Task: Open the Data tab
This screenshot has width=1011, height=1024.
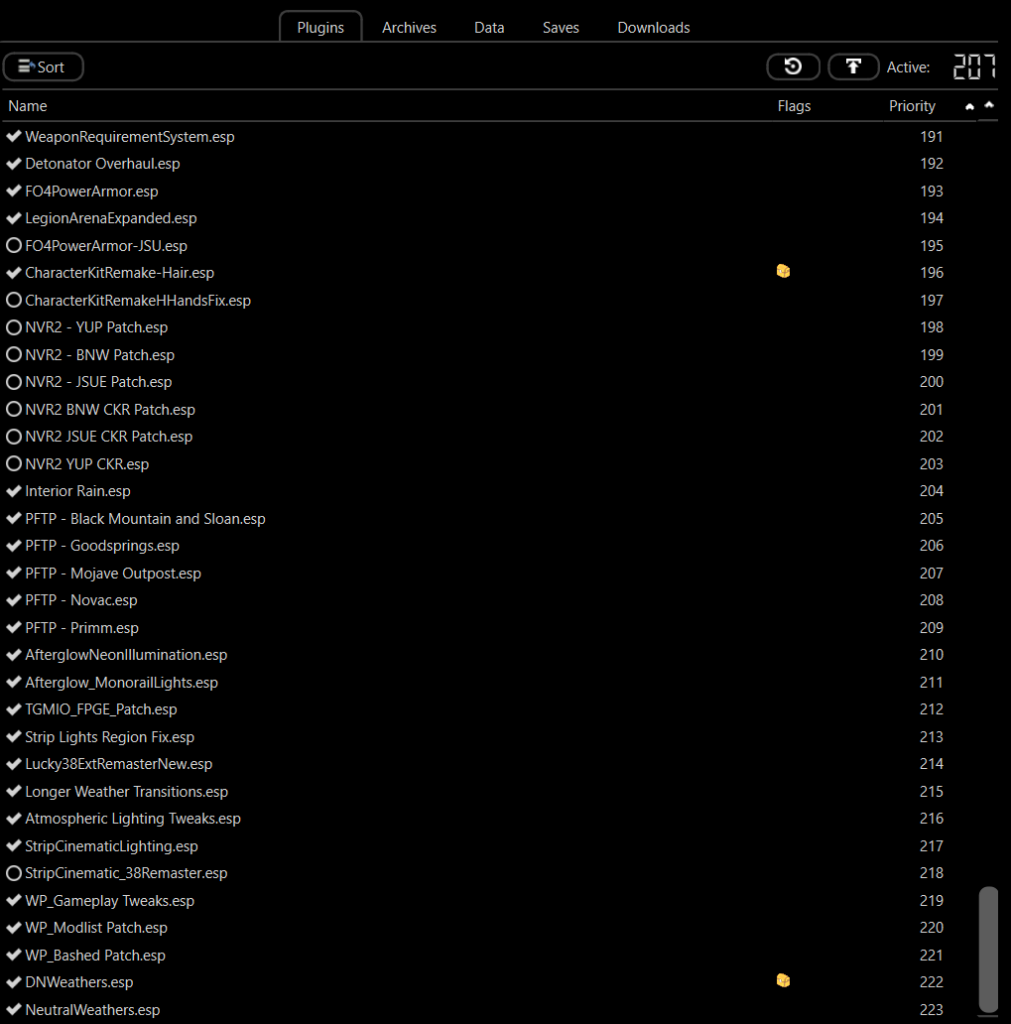Action: (489, 27)
